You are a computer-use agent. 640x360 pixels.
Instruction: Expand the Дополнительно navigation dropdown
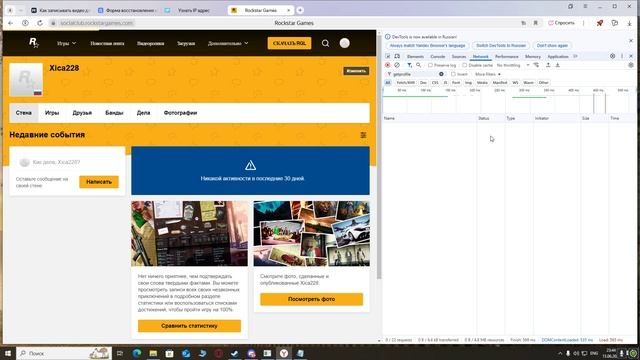(x=228, y=43)
